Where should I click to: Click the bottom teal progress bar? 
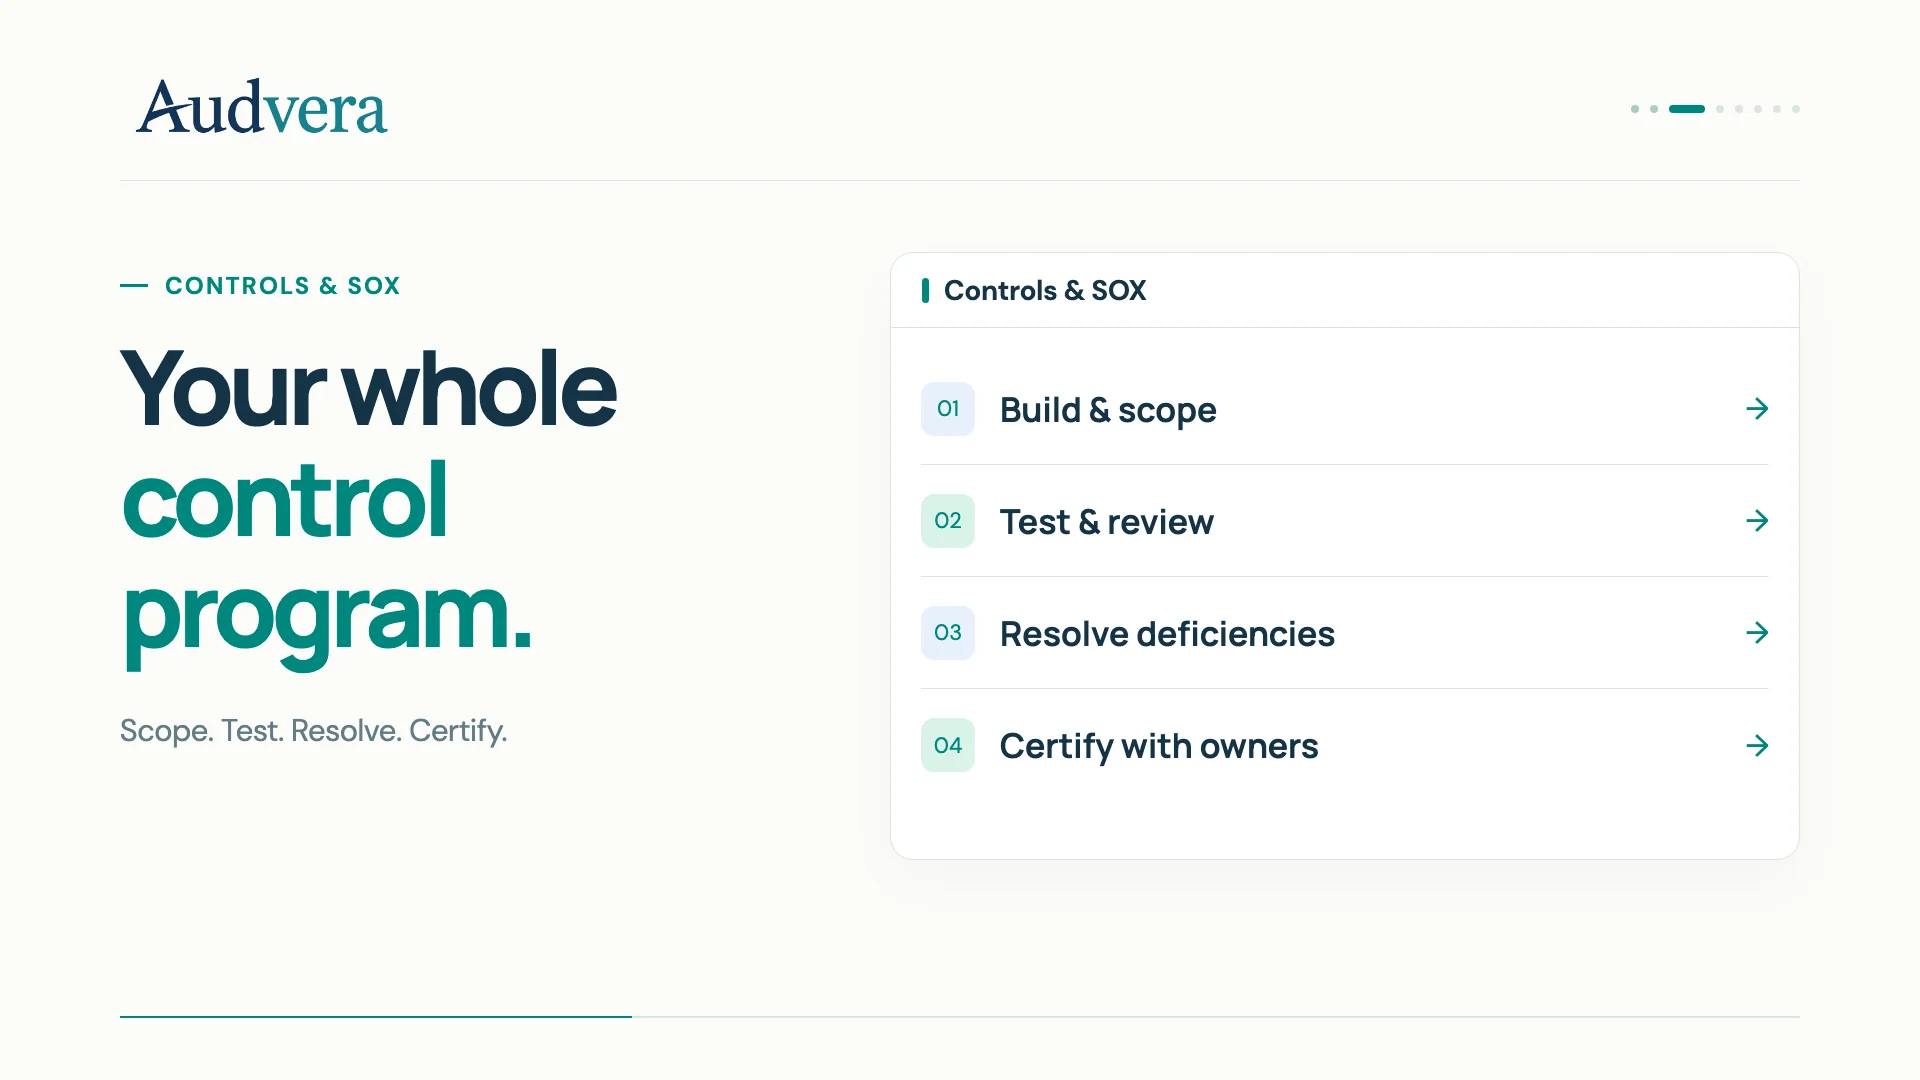[376, 1017]
